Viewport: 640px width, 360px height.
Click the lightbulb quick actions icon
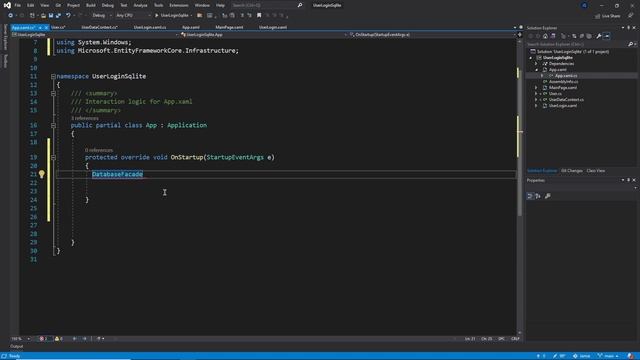coord(42,174)
